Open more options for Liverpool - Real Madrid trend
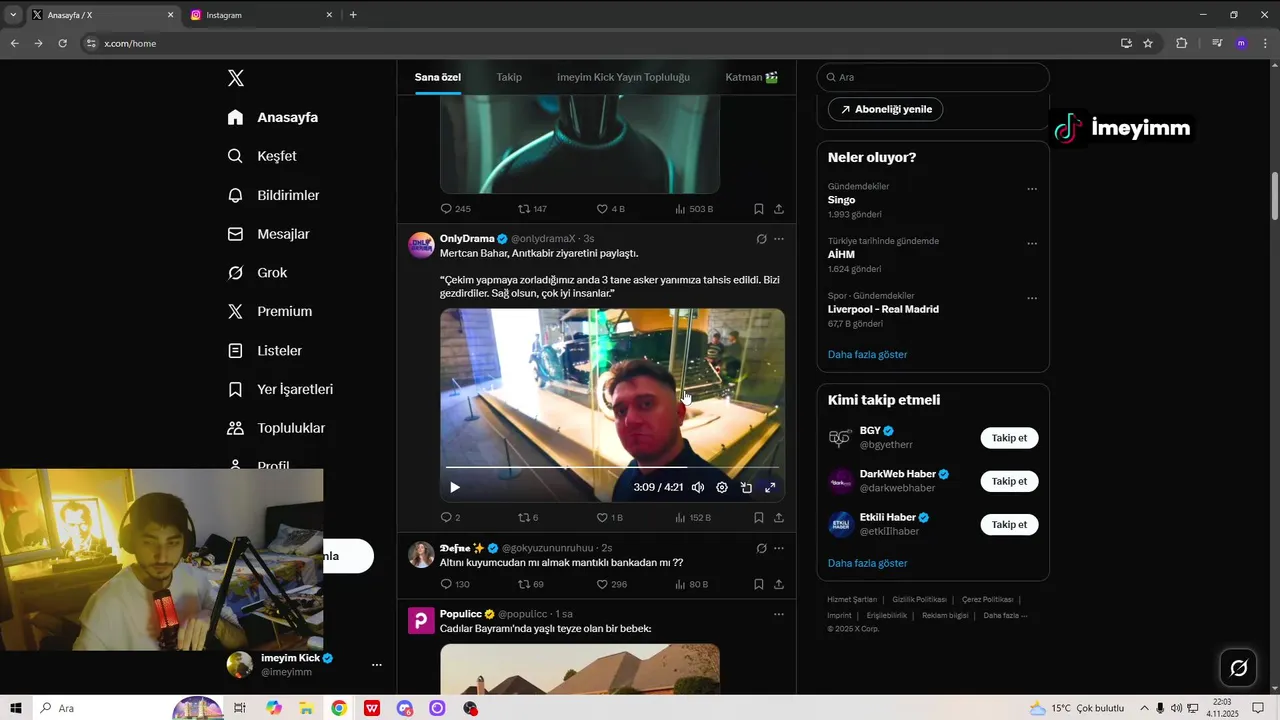Viewport: 1280px width, 720px height. (1032, 298)
